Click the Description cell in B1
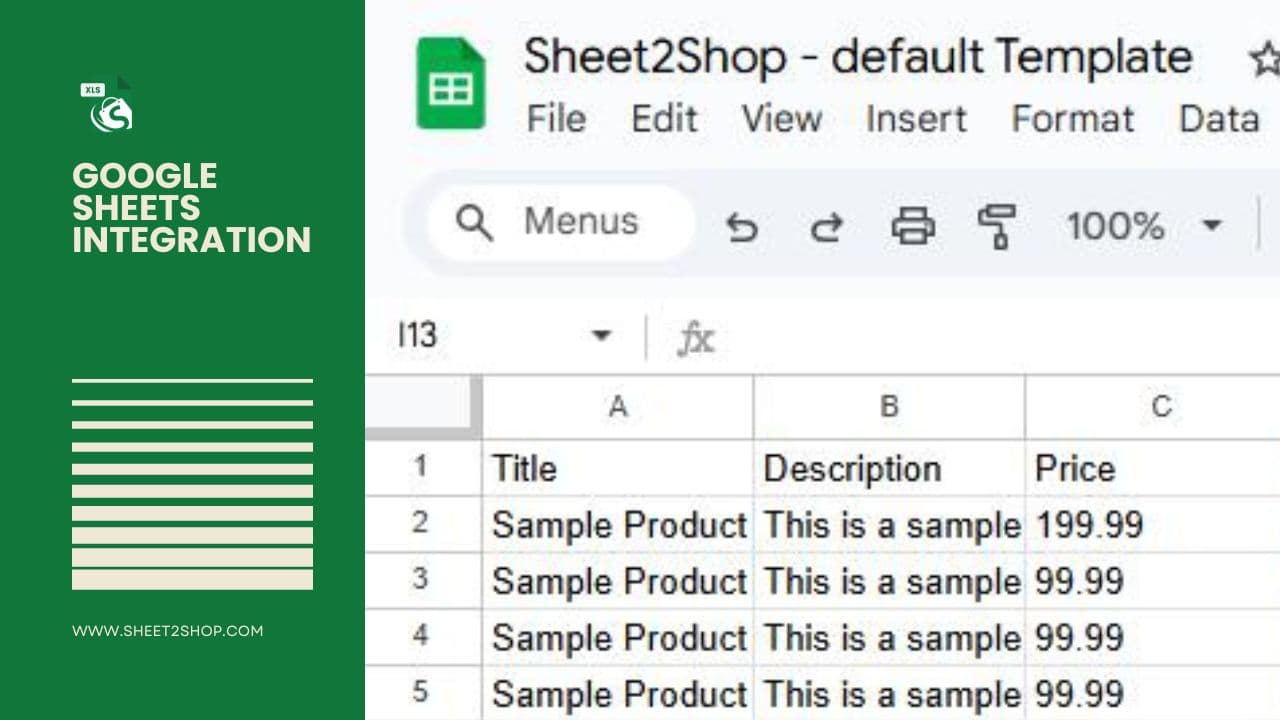Image resolution: width=1280 pixels, height=720 pixels. point(889,468)
